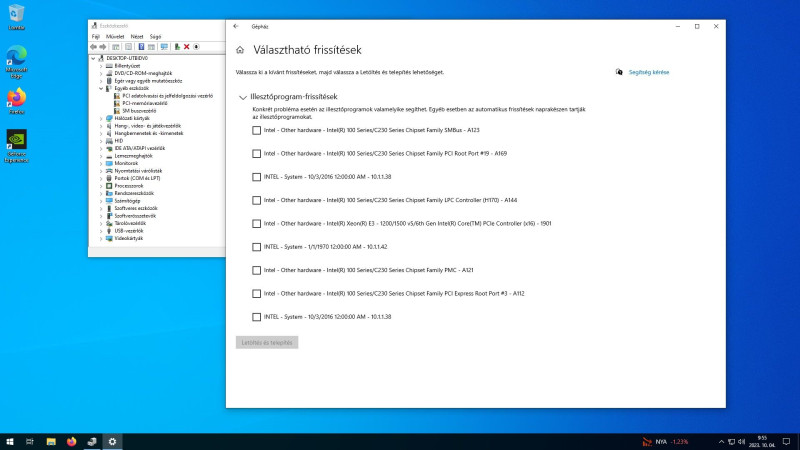Viewport: 800px width, 450px height.
Task: Switch to Device Manager taskbar icon
Action: [x=92, y=442]
